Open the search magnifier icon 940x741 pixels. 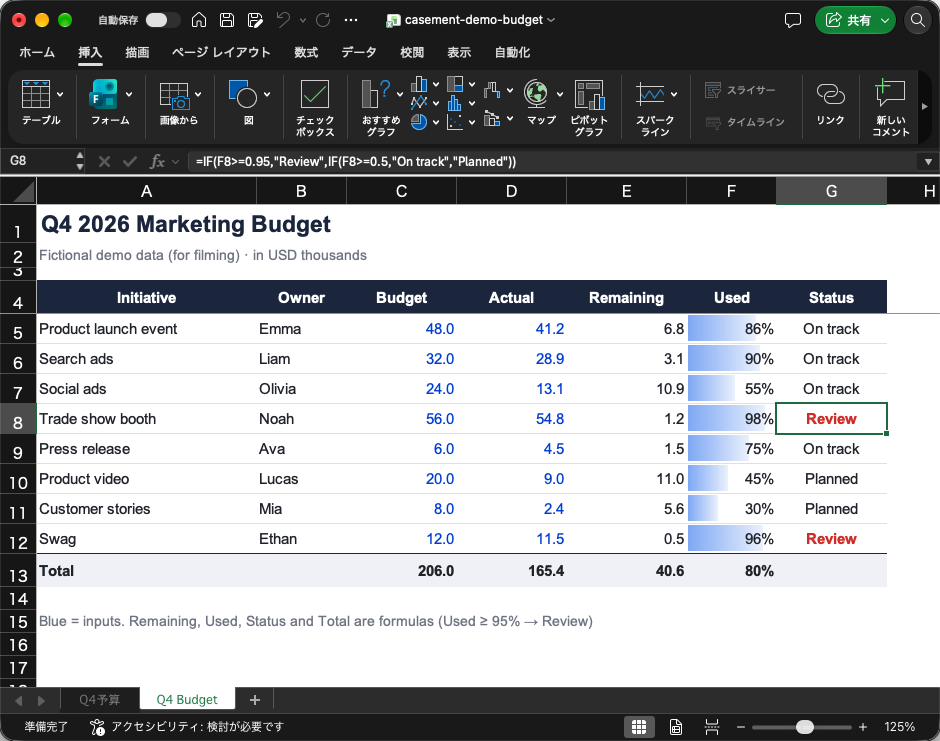(917, 20)
